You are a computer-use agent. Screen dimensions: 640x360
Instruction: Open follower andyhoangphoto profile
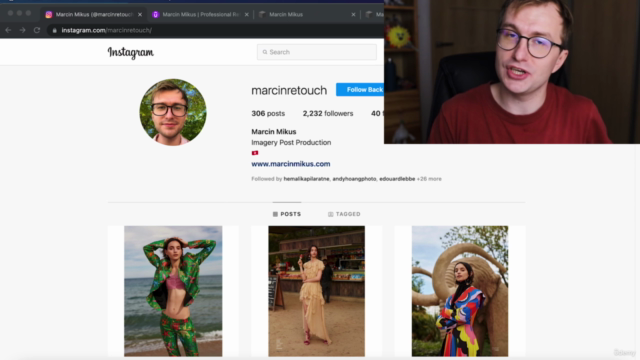click(x=354, y=179)
